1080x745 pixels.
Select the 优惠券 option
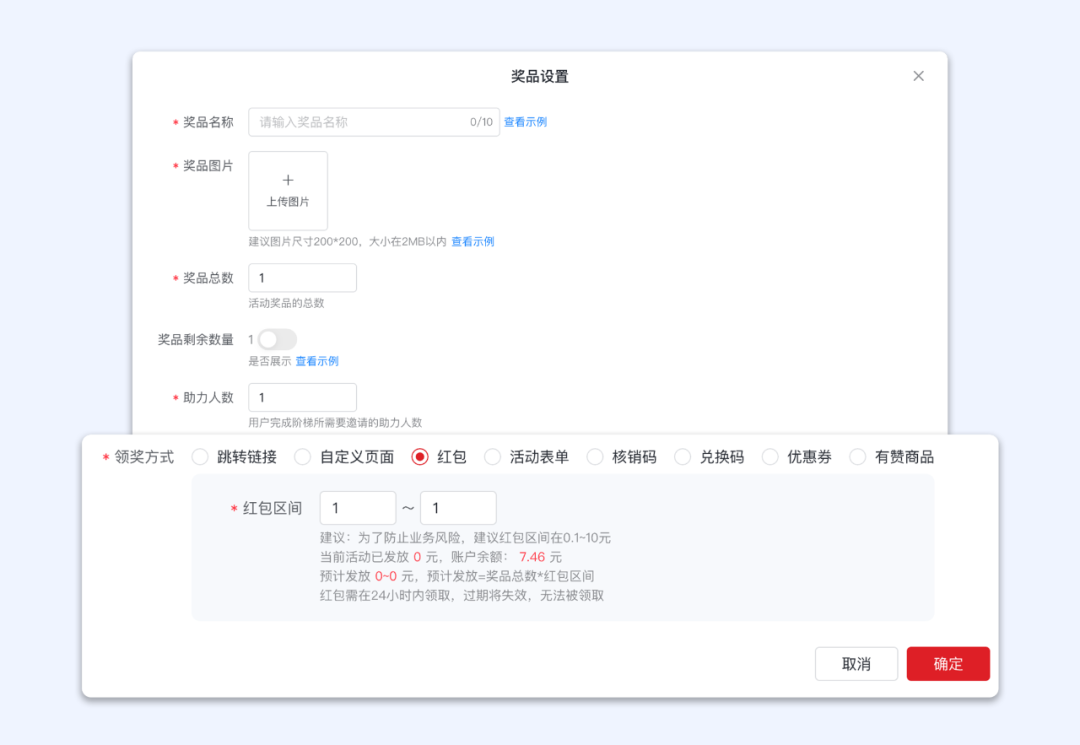[770, 456]
